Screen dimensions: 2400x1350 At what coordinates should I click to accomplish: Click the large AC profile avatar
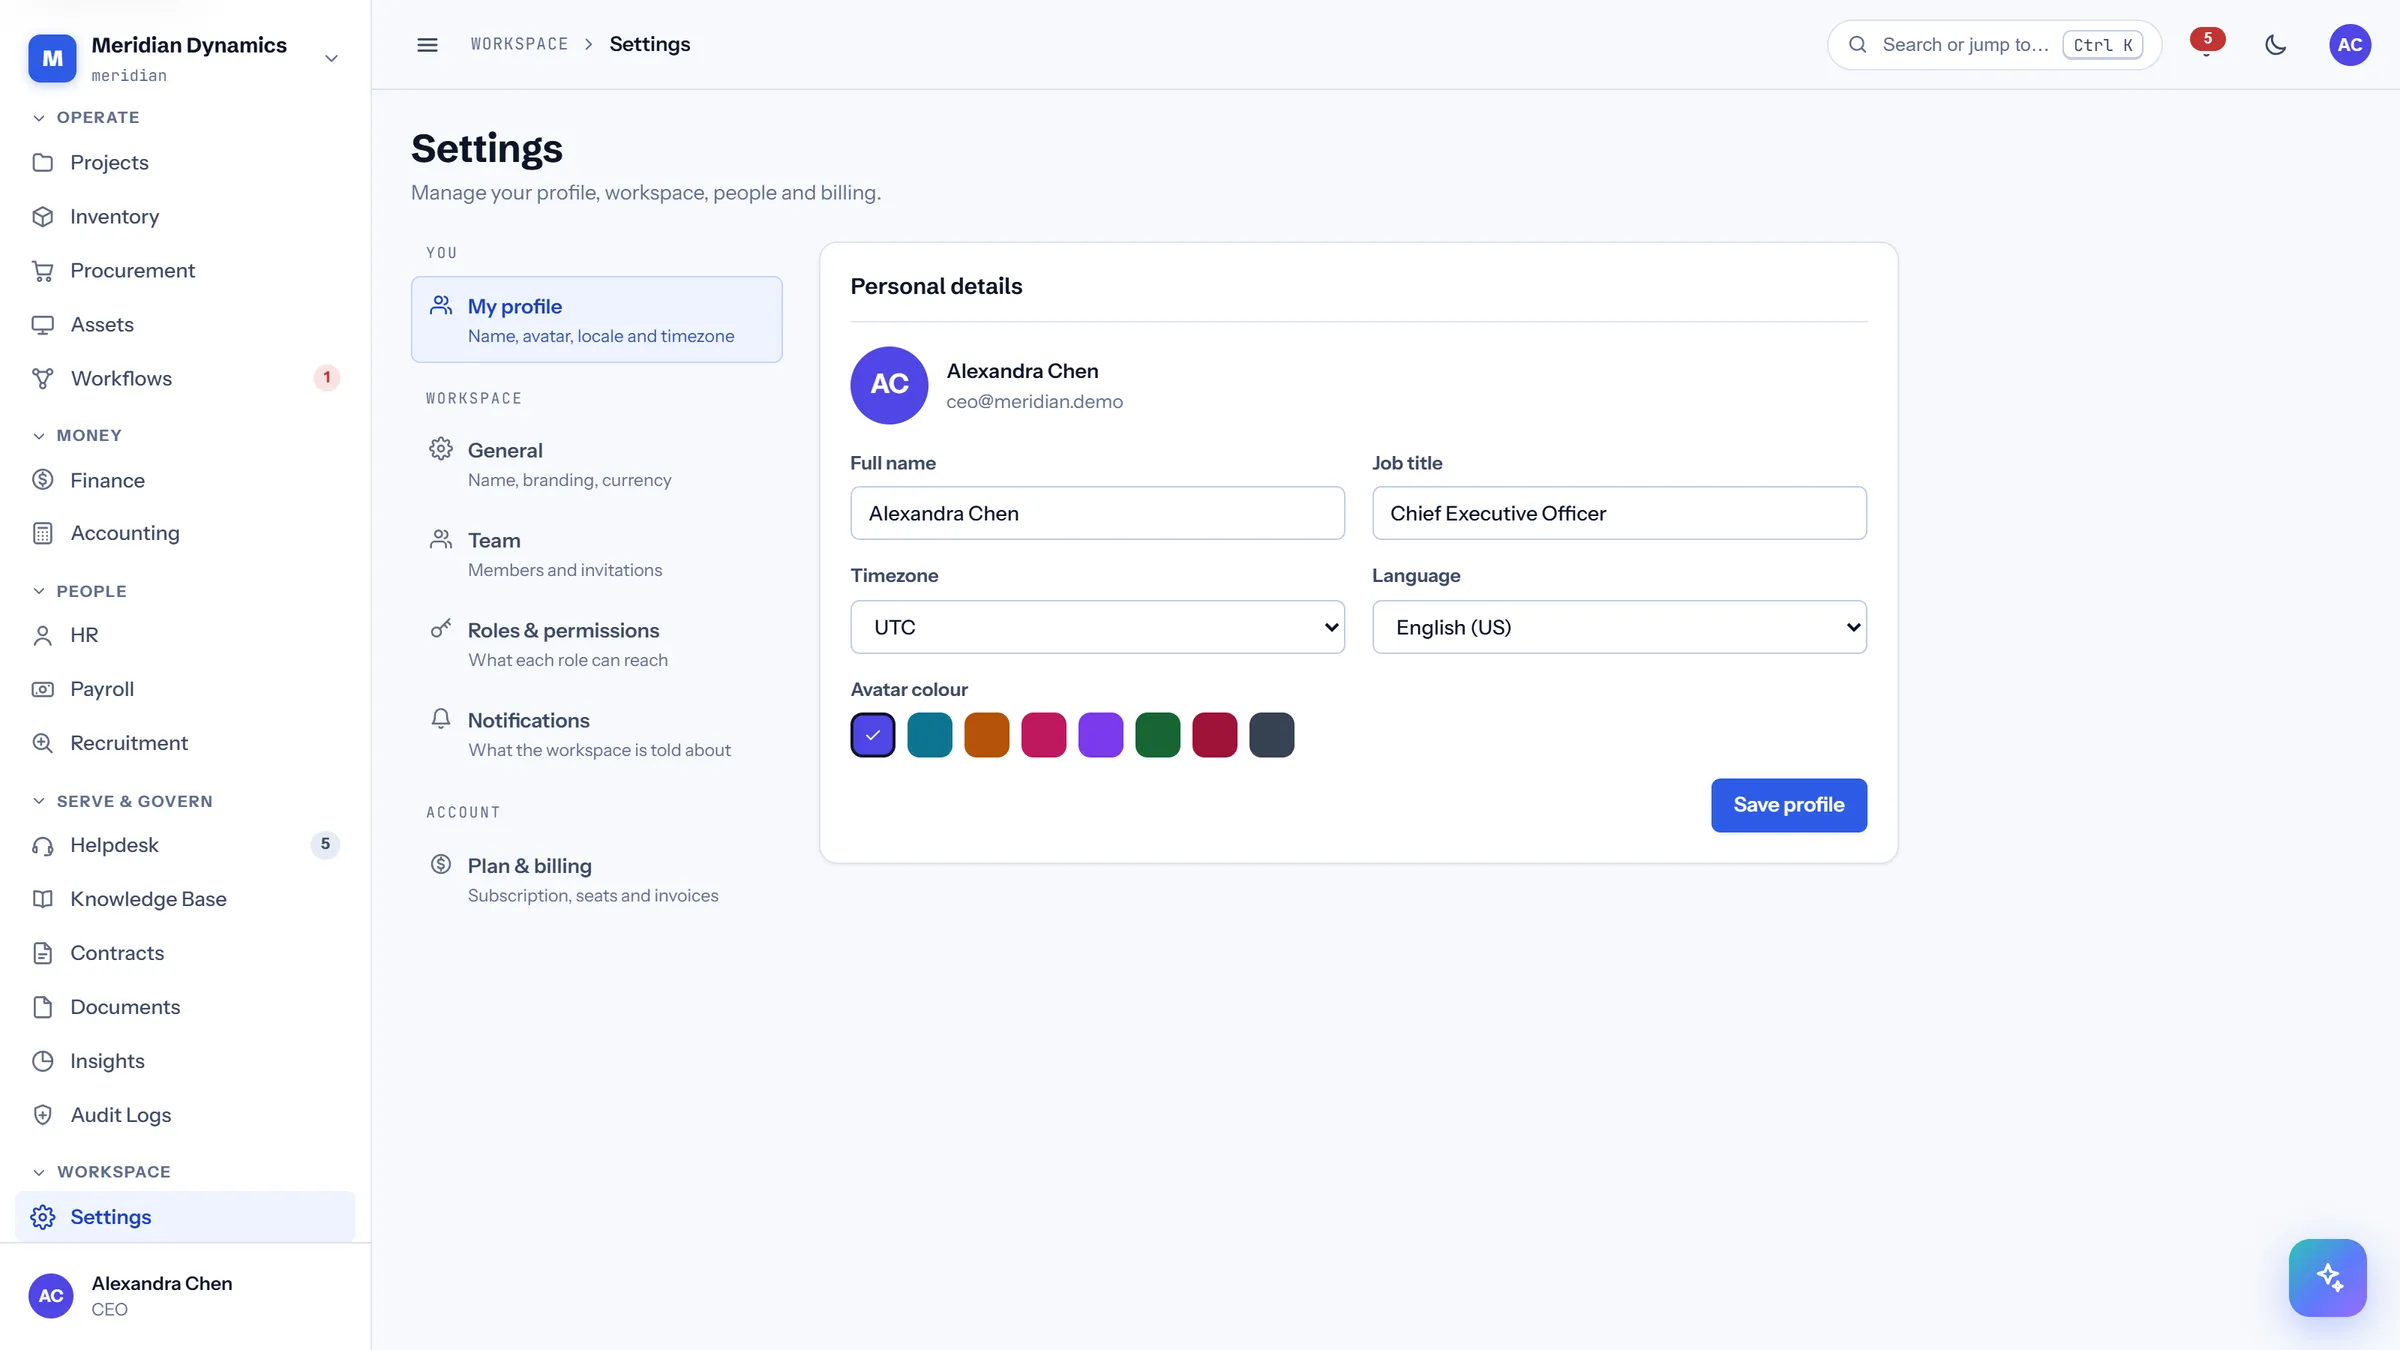click(889, 385)
